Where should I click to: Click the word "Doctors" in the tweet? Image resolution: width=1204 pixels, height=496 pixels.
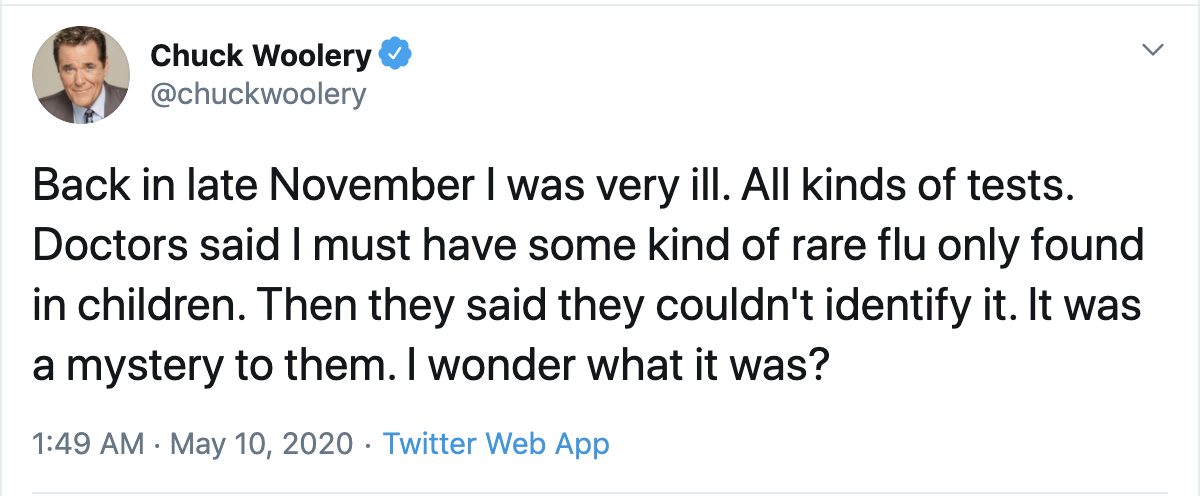pos(99,248)
